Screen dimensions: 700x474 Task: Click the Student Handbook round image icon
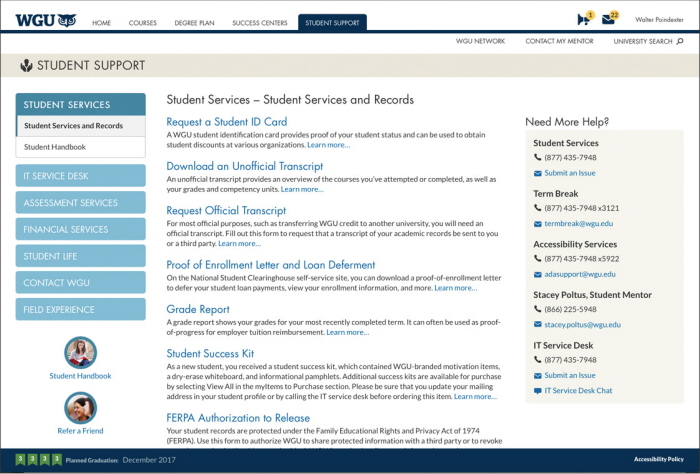(80, 353)
